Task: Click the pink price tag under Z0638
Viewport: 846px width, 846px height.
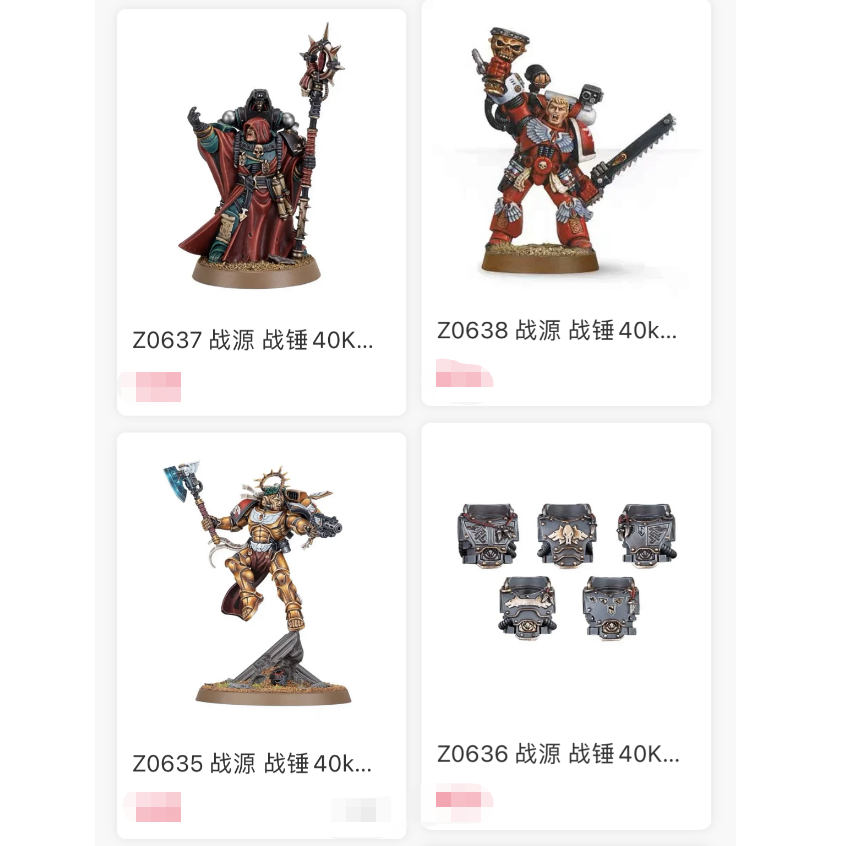Action: point(464,373)
